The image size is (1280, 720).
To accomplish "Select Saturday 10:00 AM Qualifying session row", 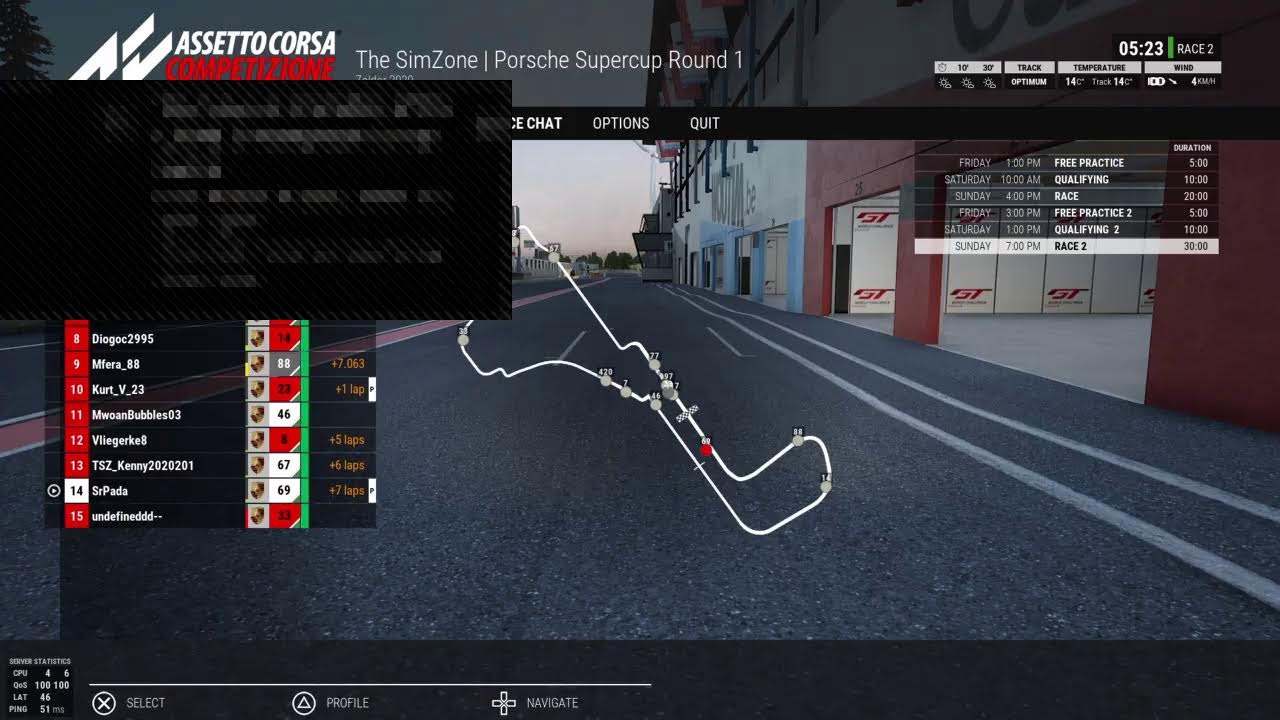I will pos(1066,180).
